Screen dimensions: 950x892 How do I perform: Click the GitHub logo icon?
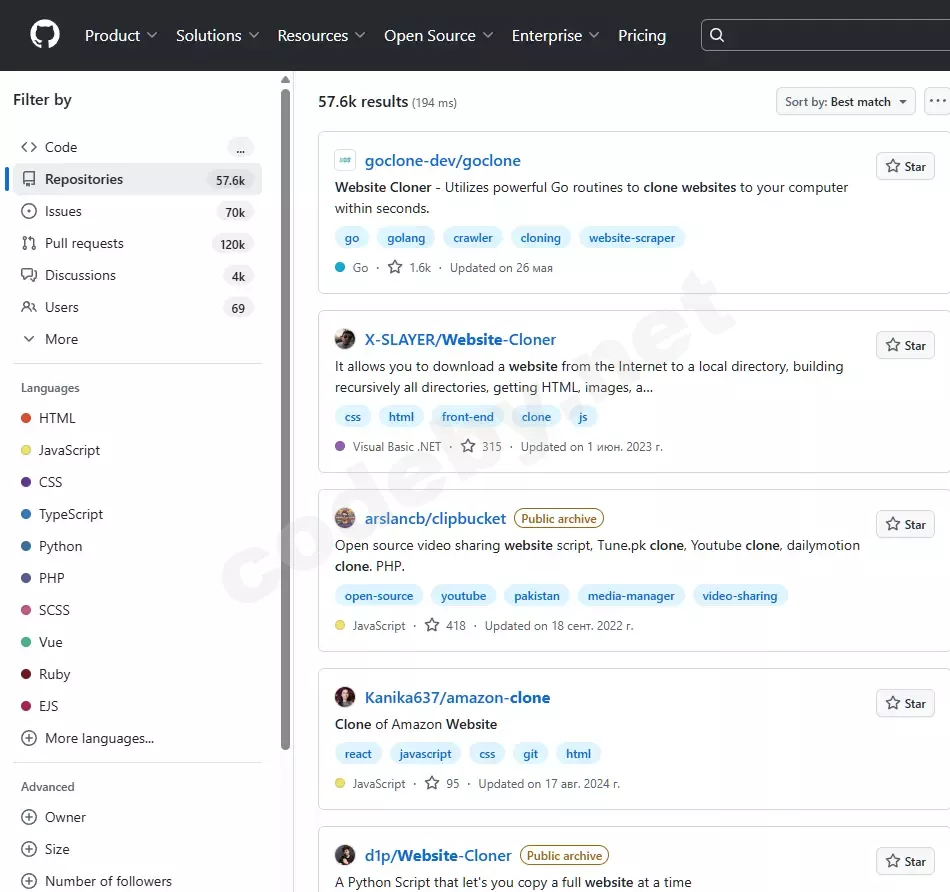point(45,35)
